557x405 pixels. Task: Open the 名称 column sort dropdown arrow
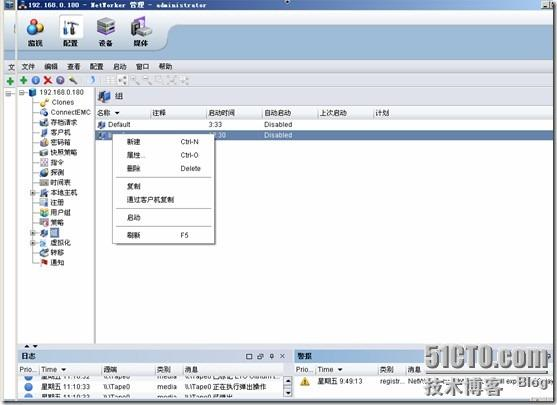point(117,113)
